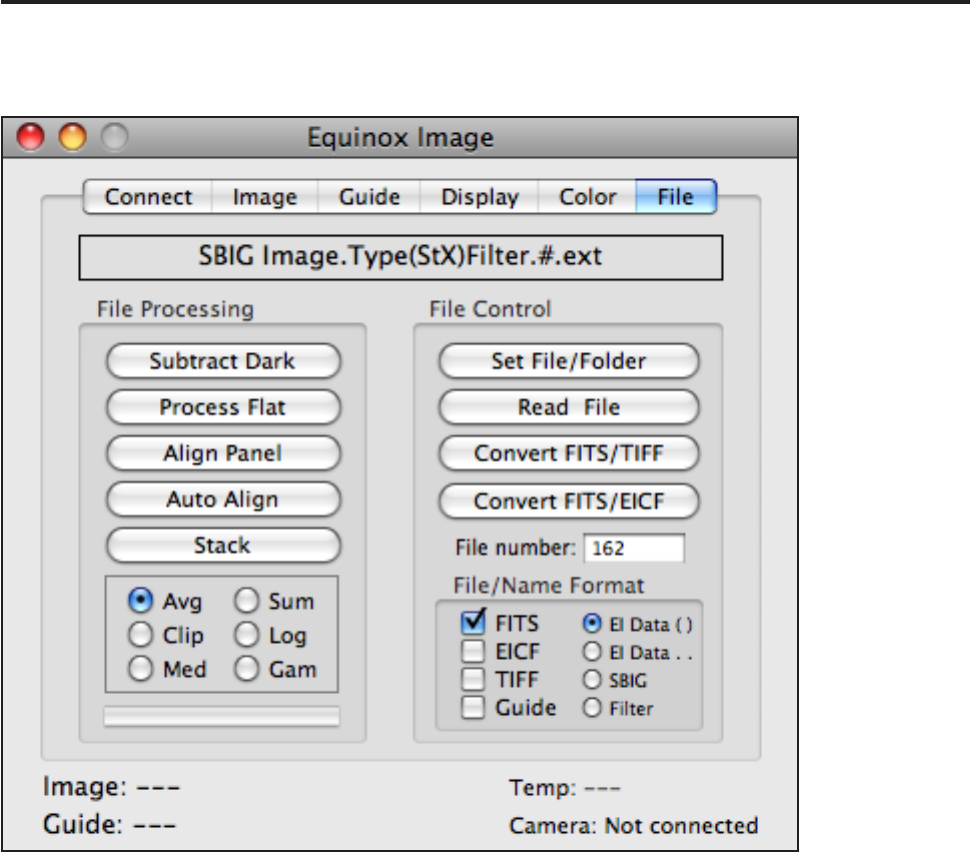Click Convert FITS/TIFF
The width and height of the screenshot is (970, 852).
pyautogui.click(x=568, y=453)
